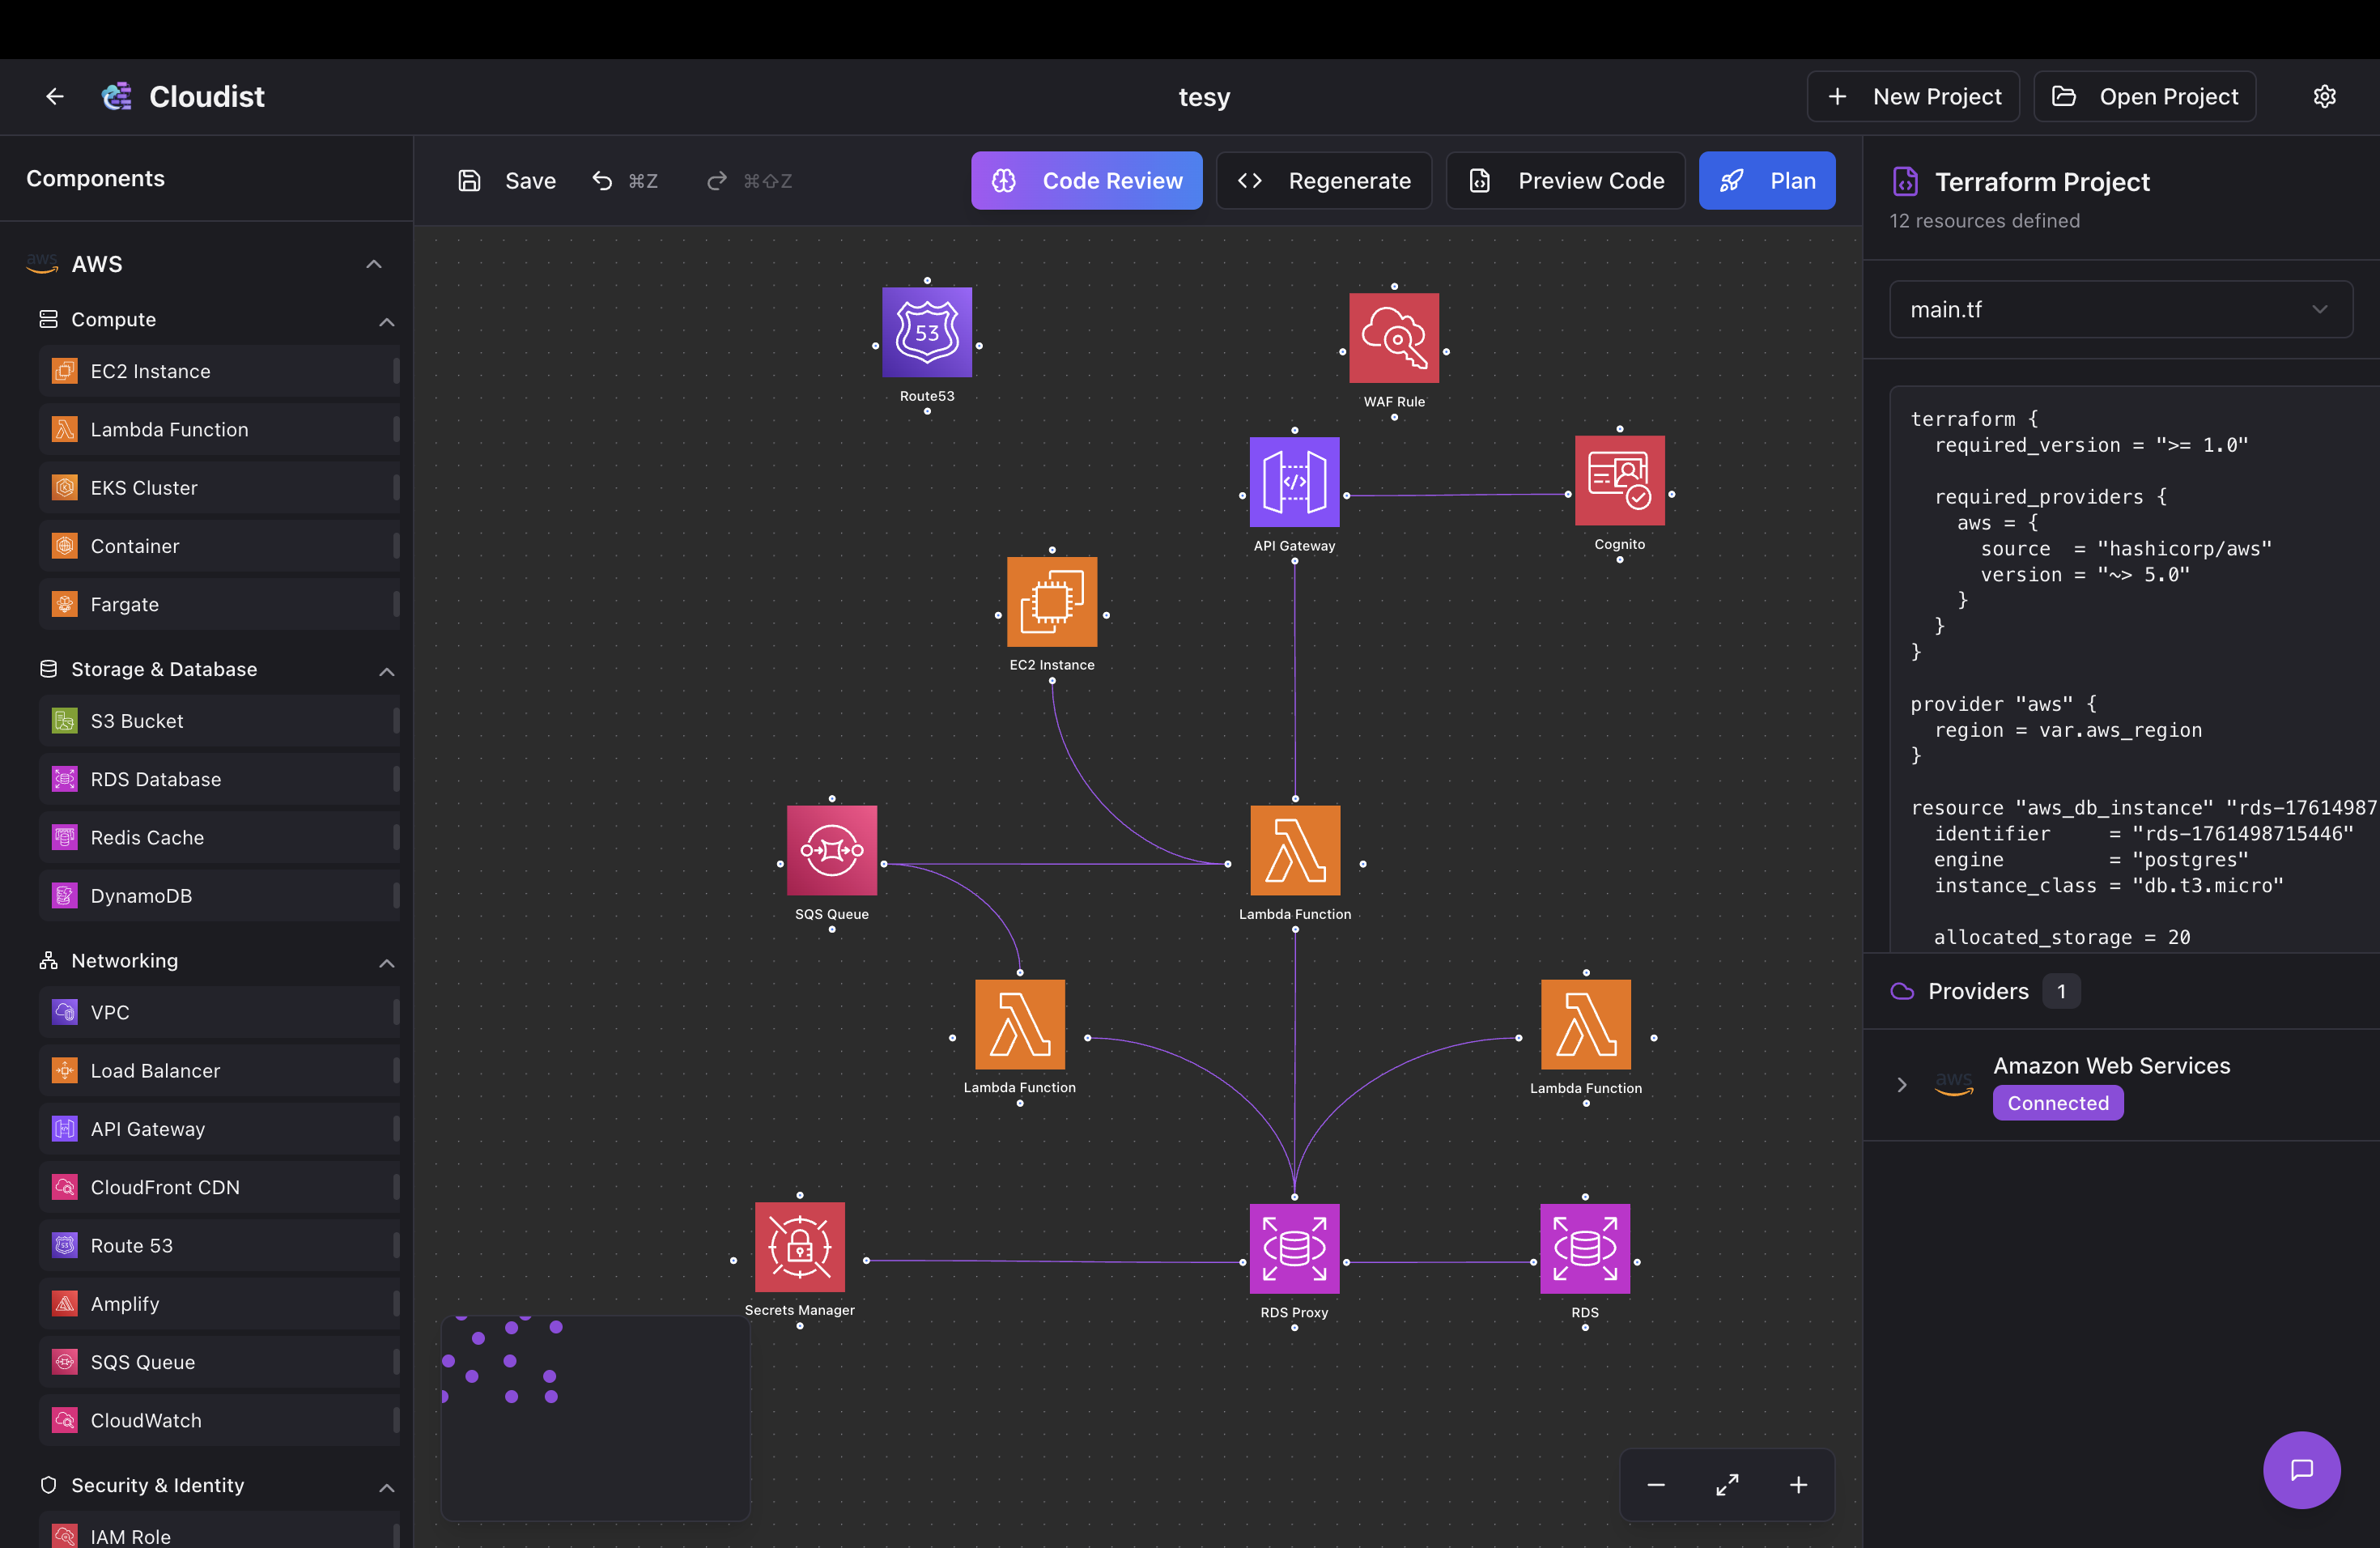Open settings gear in header
The image size is (2380, 1548).
[2324, 97]
